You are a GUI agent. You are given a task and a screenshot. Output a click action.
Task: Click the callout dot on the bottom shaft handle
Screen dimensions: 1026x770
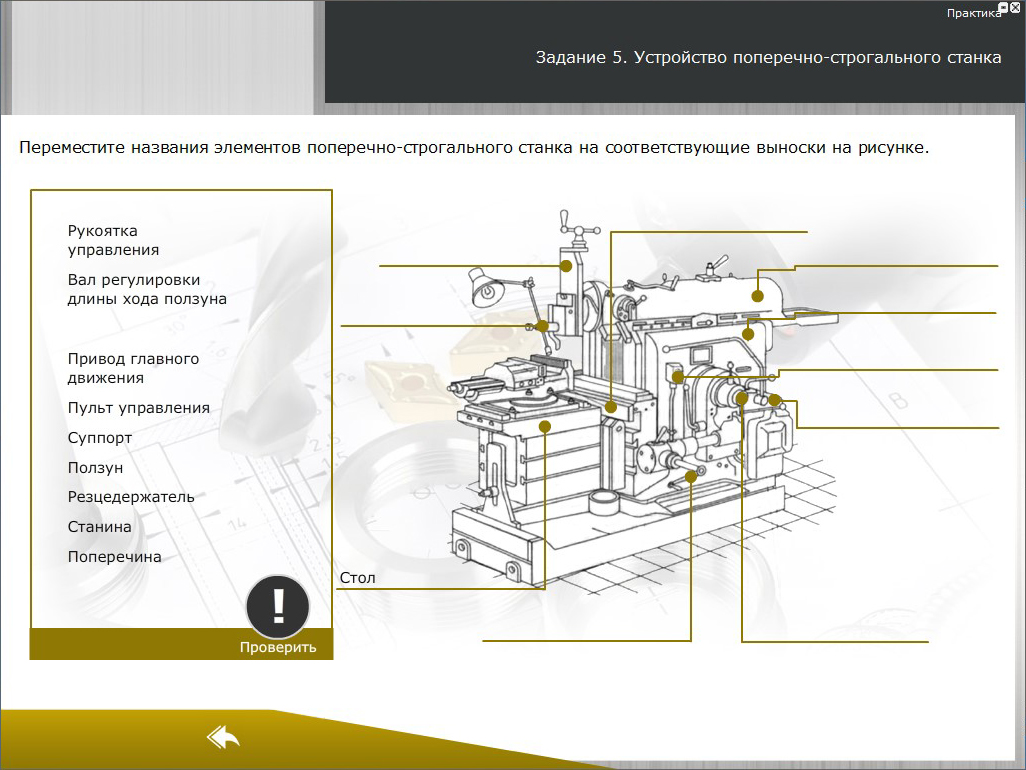(691, 479)
